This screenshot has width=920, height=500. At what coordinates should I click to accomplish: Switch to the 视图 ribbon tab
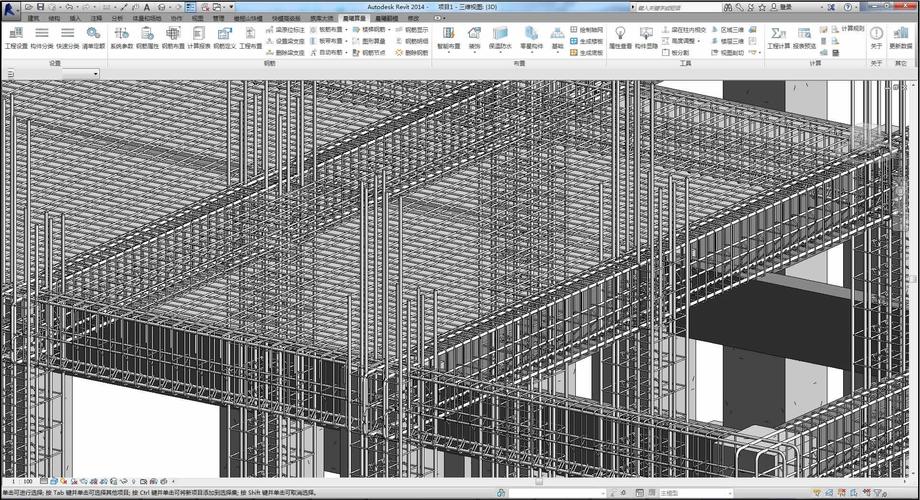pyautogui.click(x=197, y=18)
